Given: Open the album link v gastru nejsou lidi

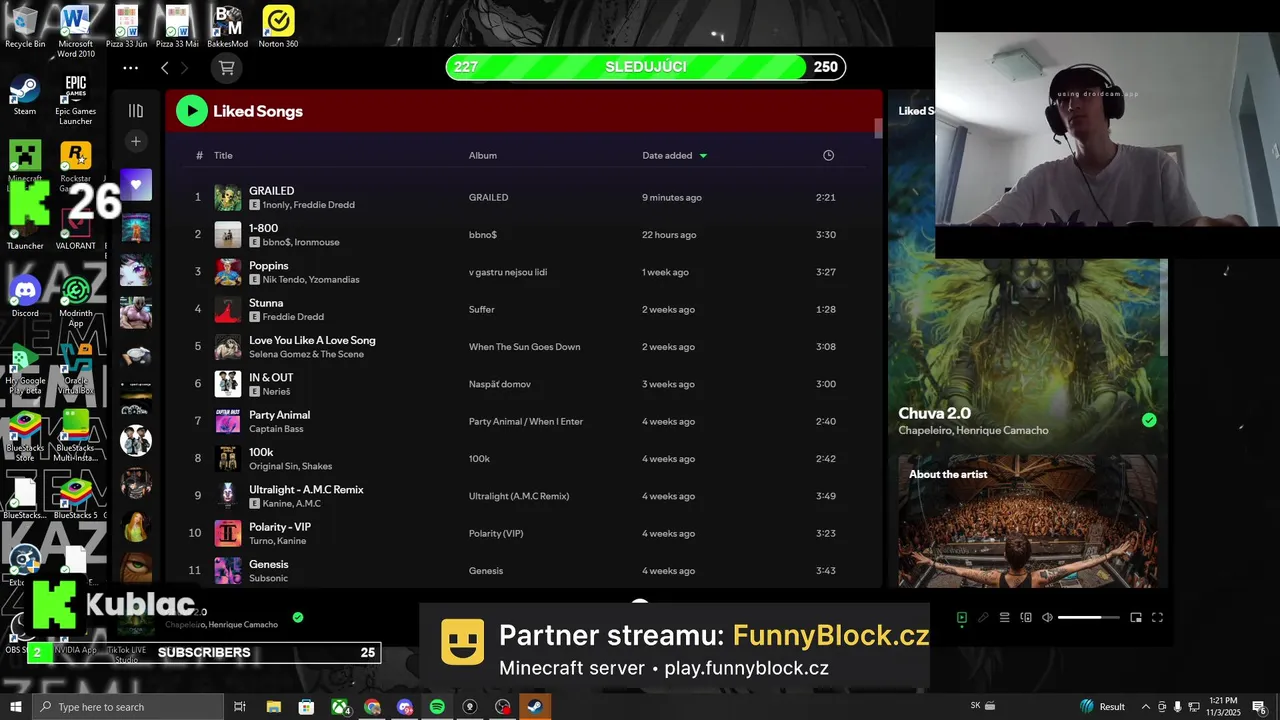Looking at the screenshot, I should click(508, 272).
